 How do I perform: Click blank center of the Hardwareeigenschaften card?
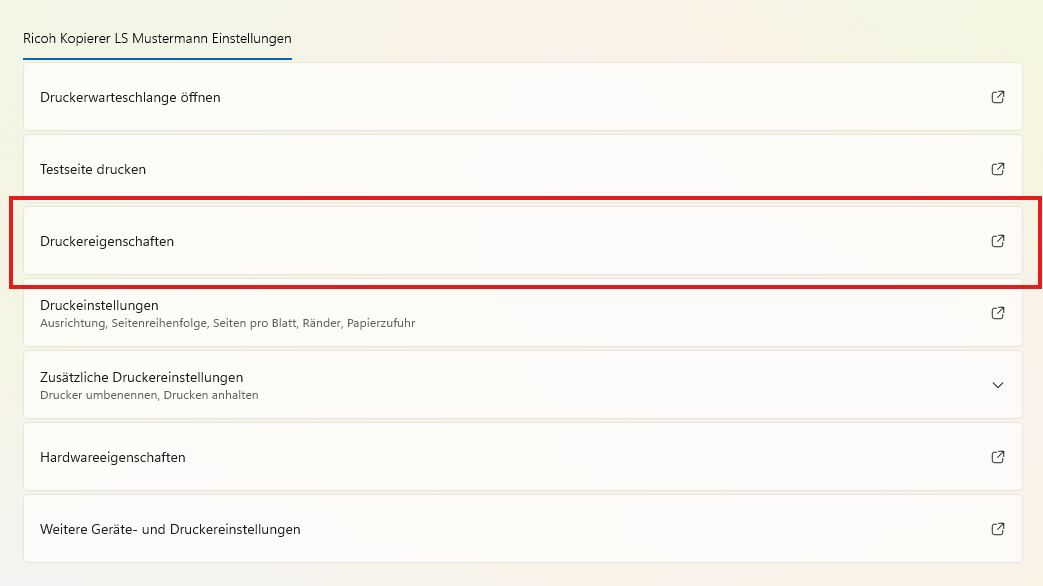(x=520, y=457)
